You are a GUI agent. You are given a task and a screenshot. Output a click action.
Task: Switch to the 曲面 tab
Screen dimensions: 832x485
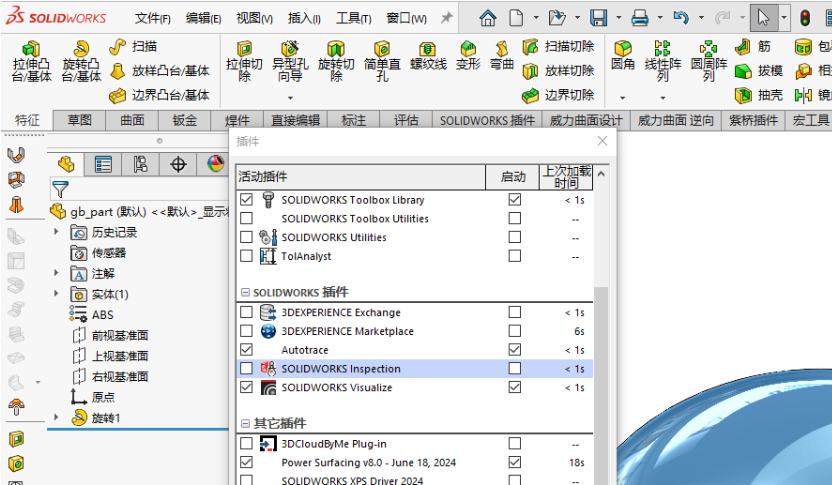pos(132,120)
